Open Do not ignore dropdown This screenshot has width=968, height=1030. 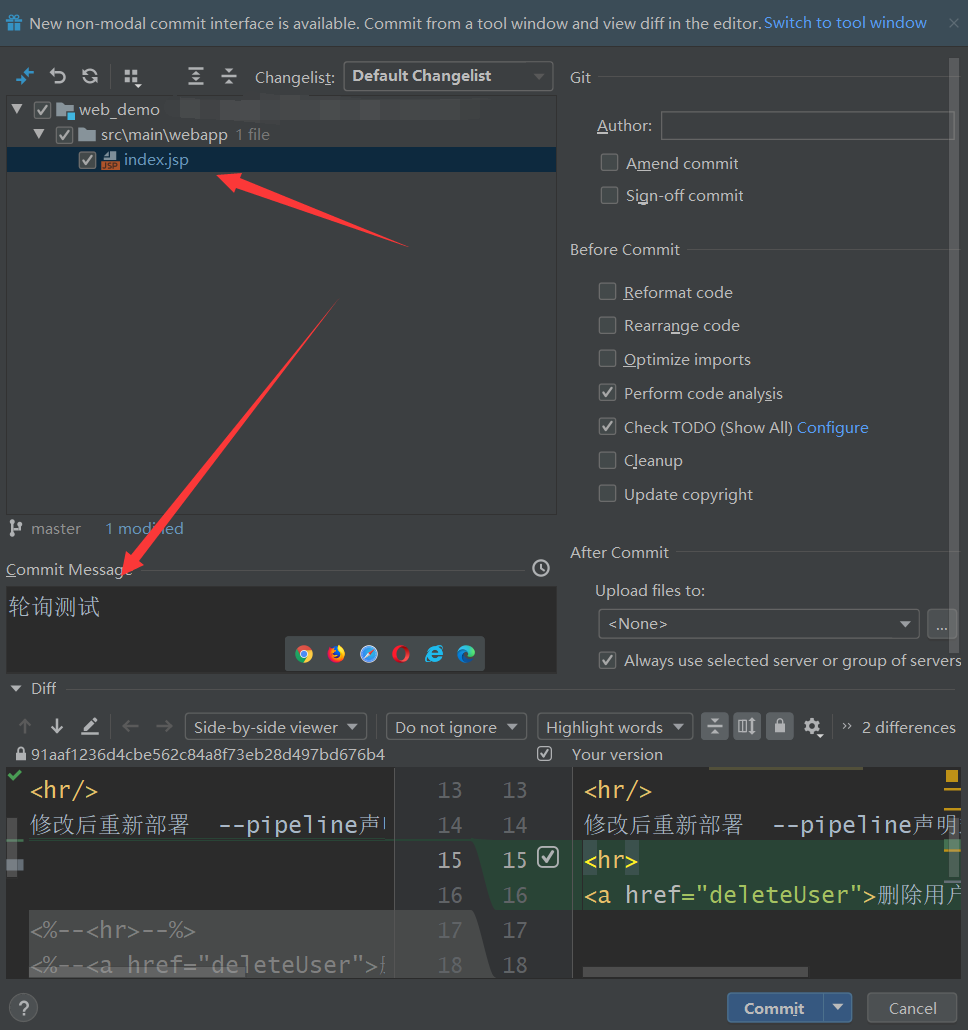coord(456,727)
